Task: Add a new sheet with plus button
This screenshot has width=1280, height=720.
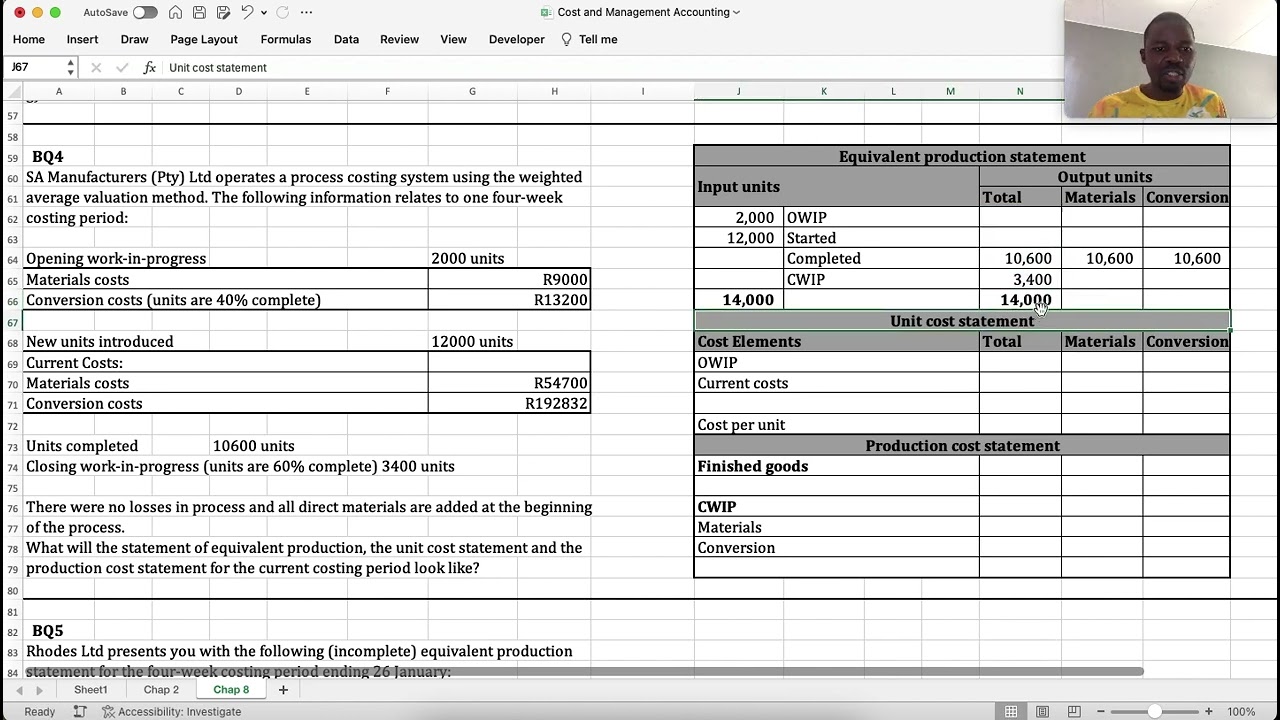Action: (x=283, y=690)
